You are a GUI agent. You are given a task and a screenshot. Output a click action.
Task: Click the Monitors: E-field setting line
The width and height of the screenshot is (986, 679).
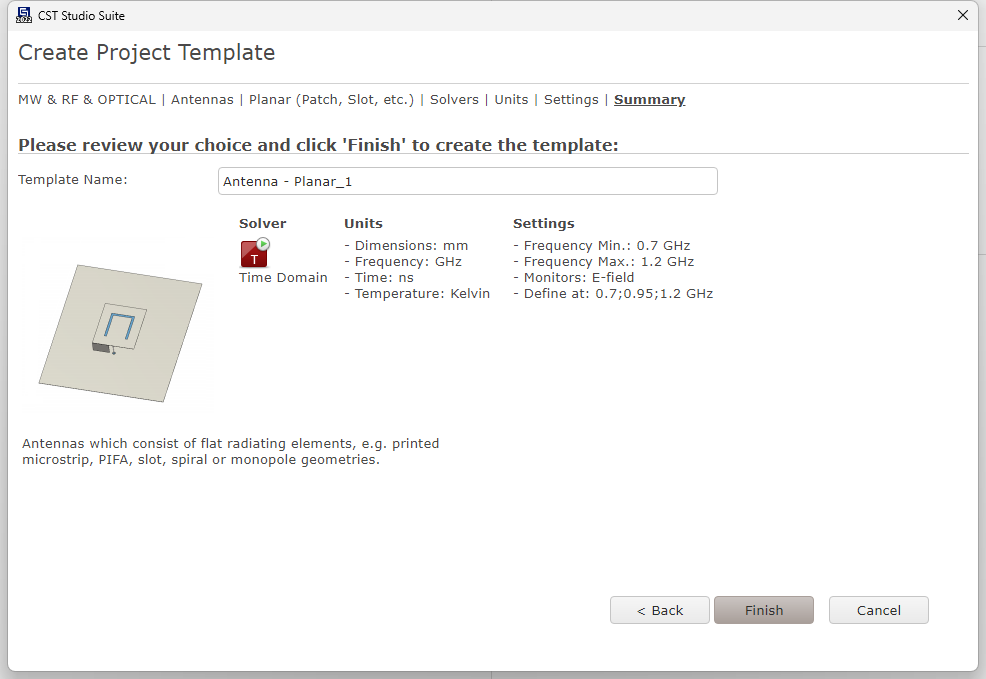573,277
